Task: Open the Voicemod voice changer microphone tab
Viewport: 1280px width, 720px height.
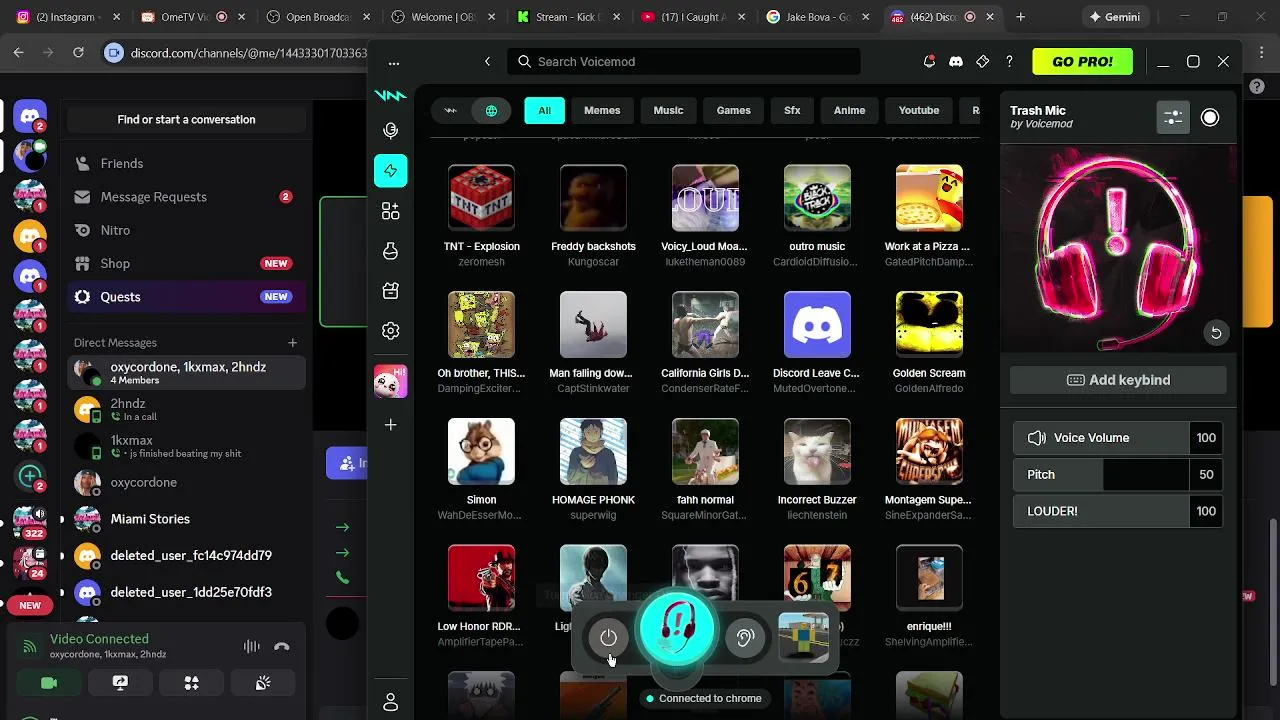Action: pos(391,130)
